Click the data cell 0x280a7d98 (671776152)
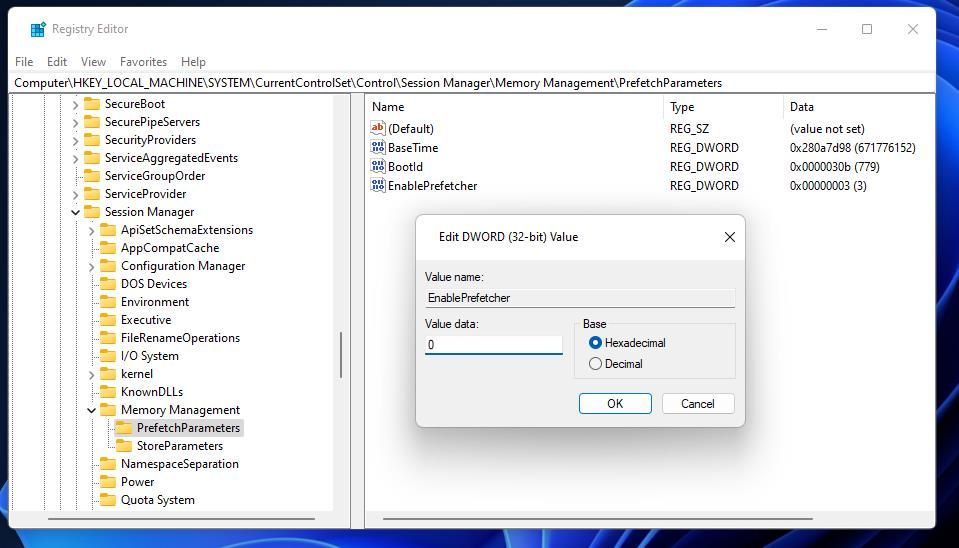This screenshot has width=959, height=548. (853, 147)
